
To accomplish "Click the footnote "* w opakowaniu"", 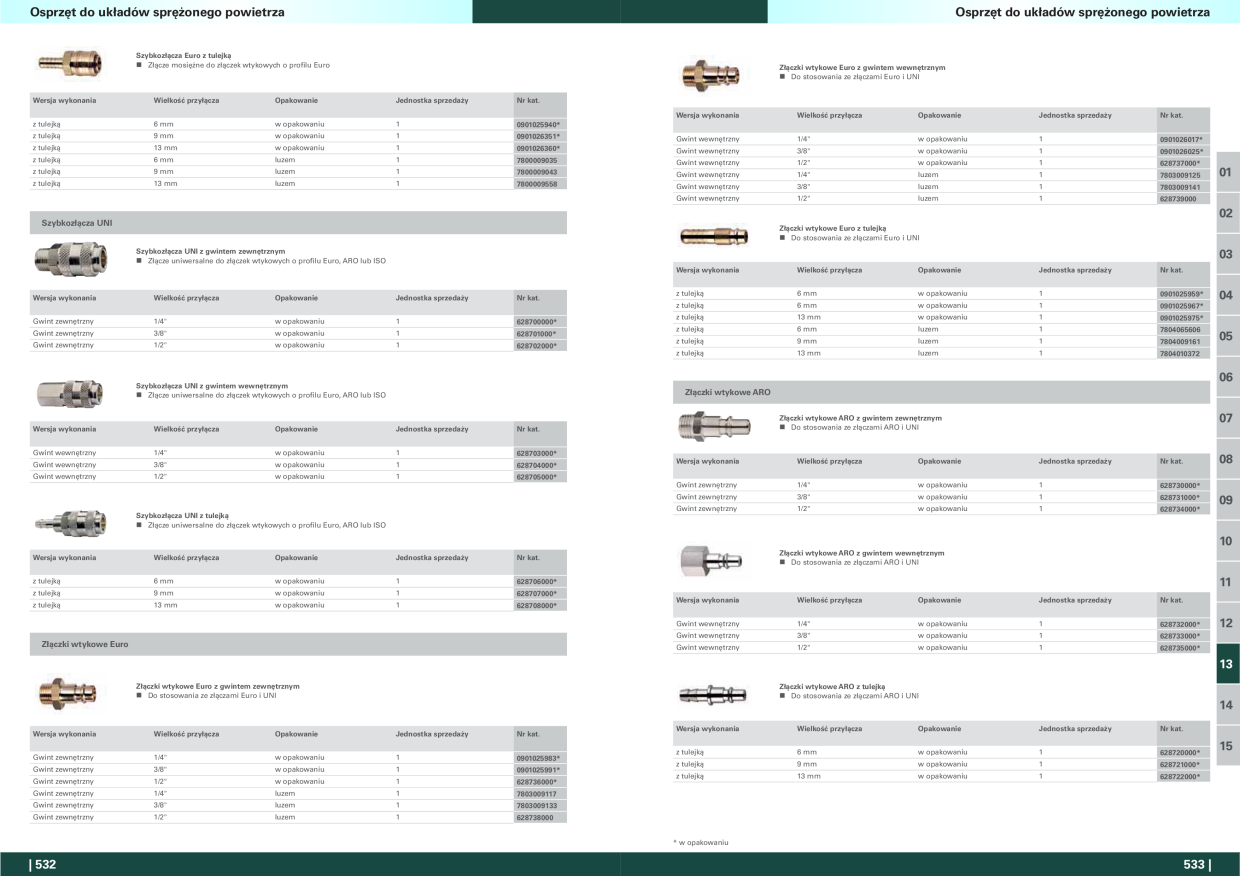I will click(x=701, y=842).
